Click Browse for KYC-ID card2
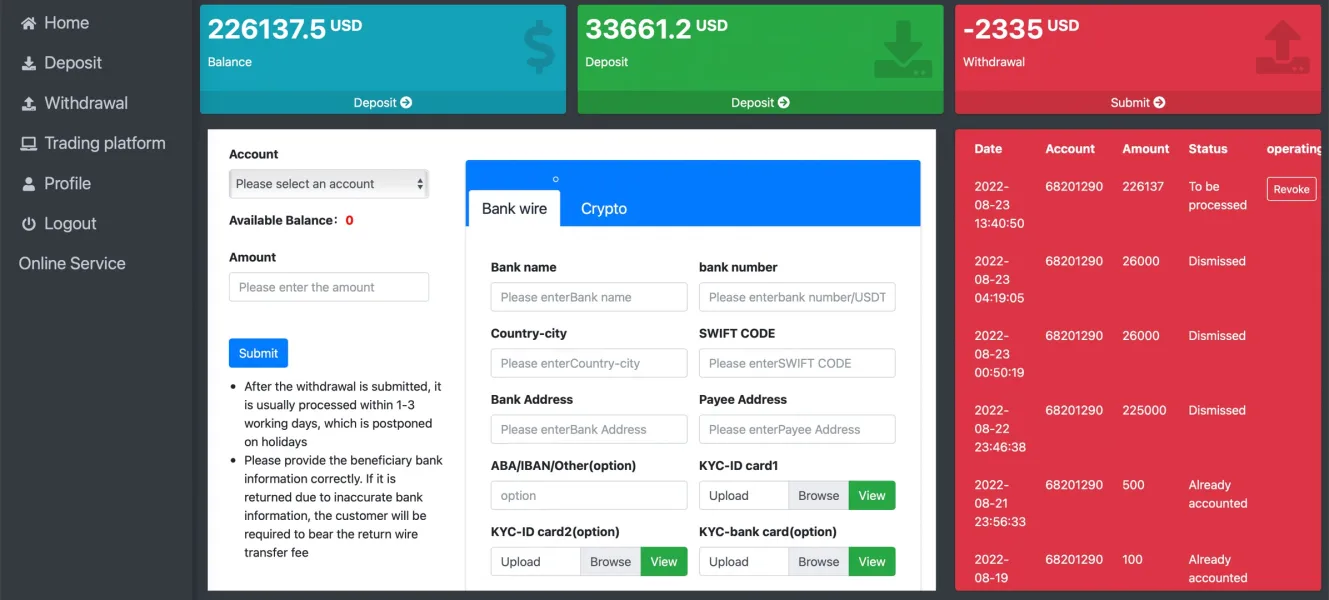This screenshot has width=1329, height=600. pyautogui.click(x=611, y=561)
